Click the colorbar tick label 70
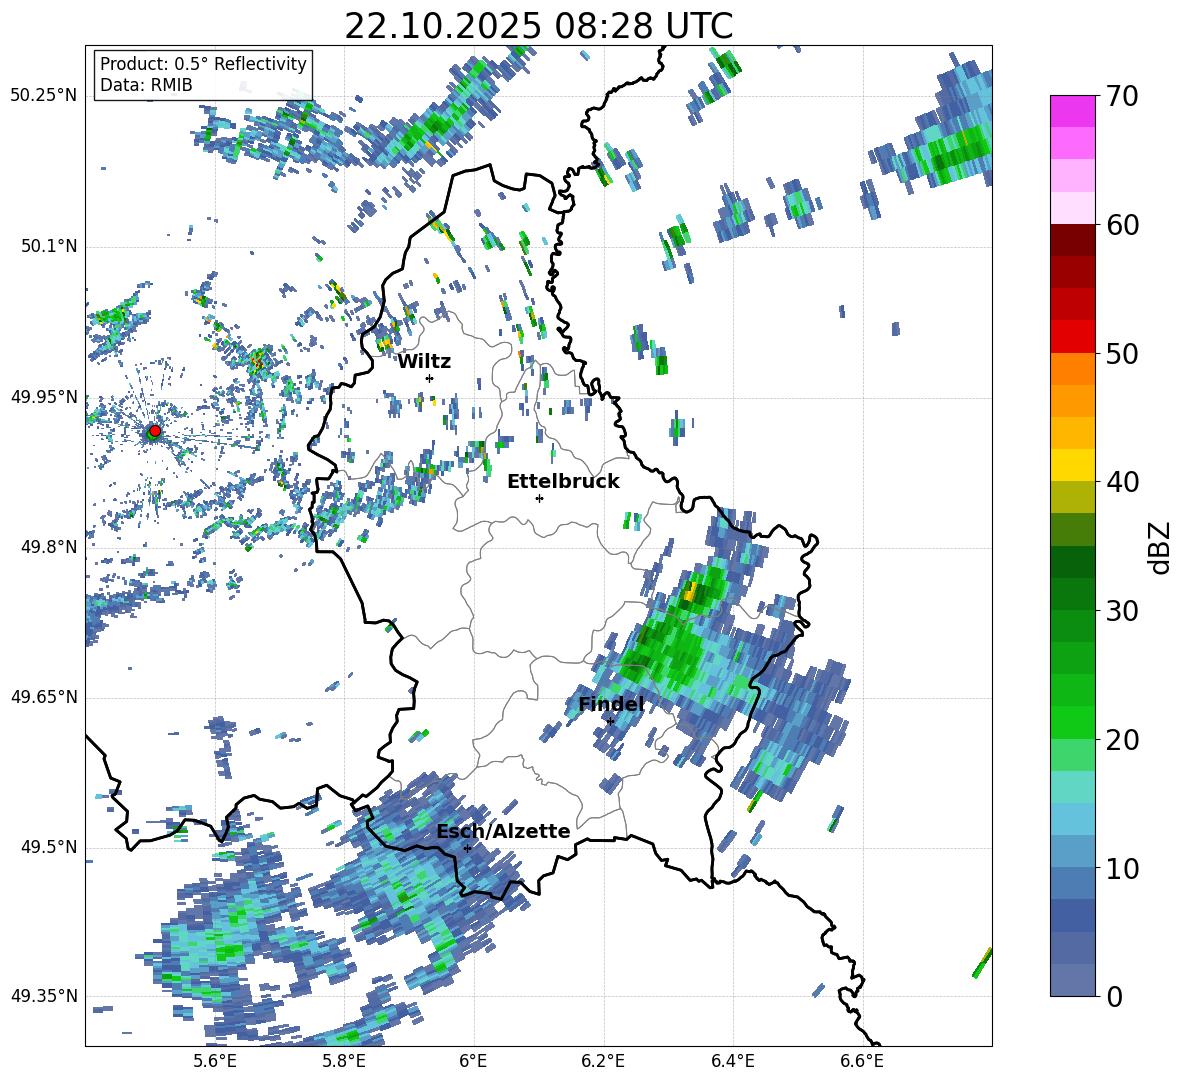 point(1122,96)
